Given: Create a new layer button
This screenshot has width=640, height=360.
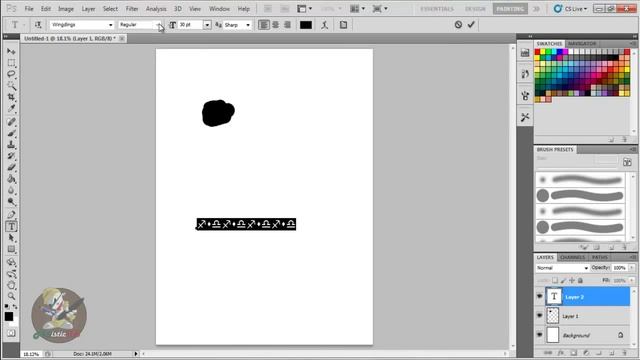Looking at the screenshot, I should pos(611,353).
